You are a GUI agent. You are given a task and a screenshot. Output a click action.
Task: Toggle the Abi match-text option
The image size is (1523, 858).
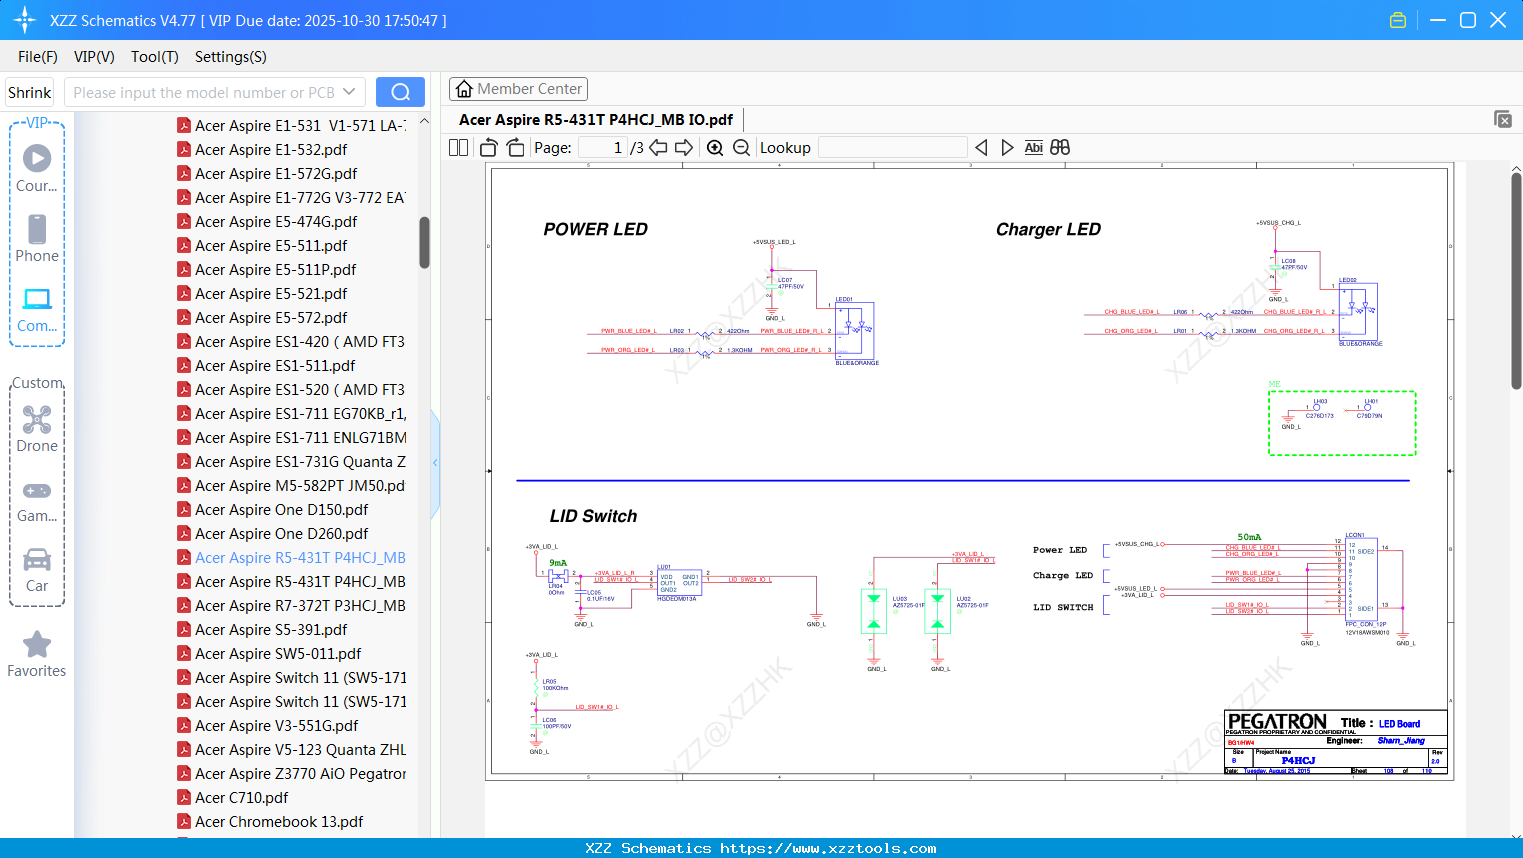pyautogui.click(x=1033, y=148)
